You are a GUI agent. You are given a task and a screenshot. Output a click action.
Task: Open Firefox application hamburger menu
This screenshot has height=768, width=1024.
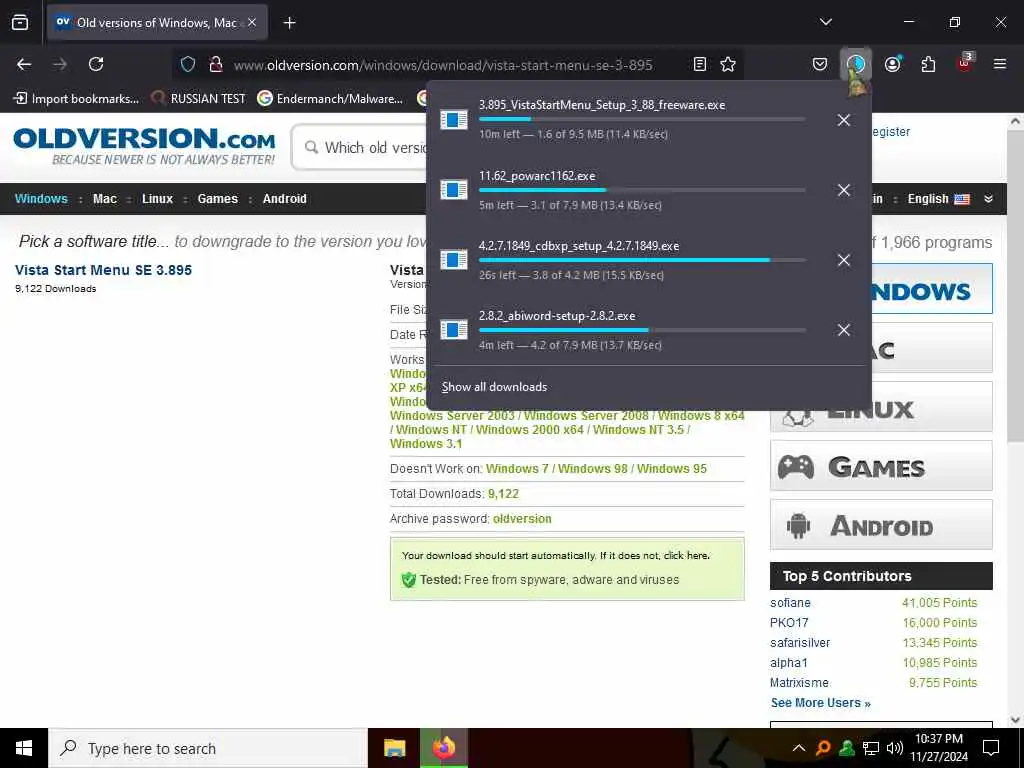click(x=1000, y=64)
